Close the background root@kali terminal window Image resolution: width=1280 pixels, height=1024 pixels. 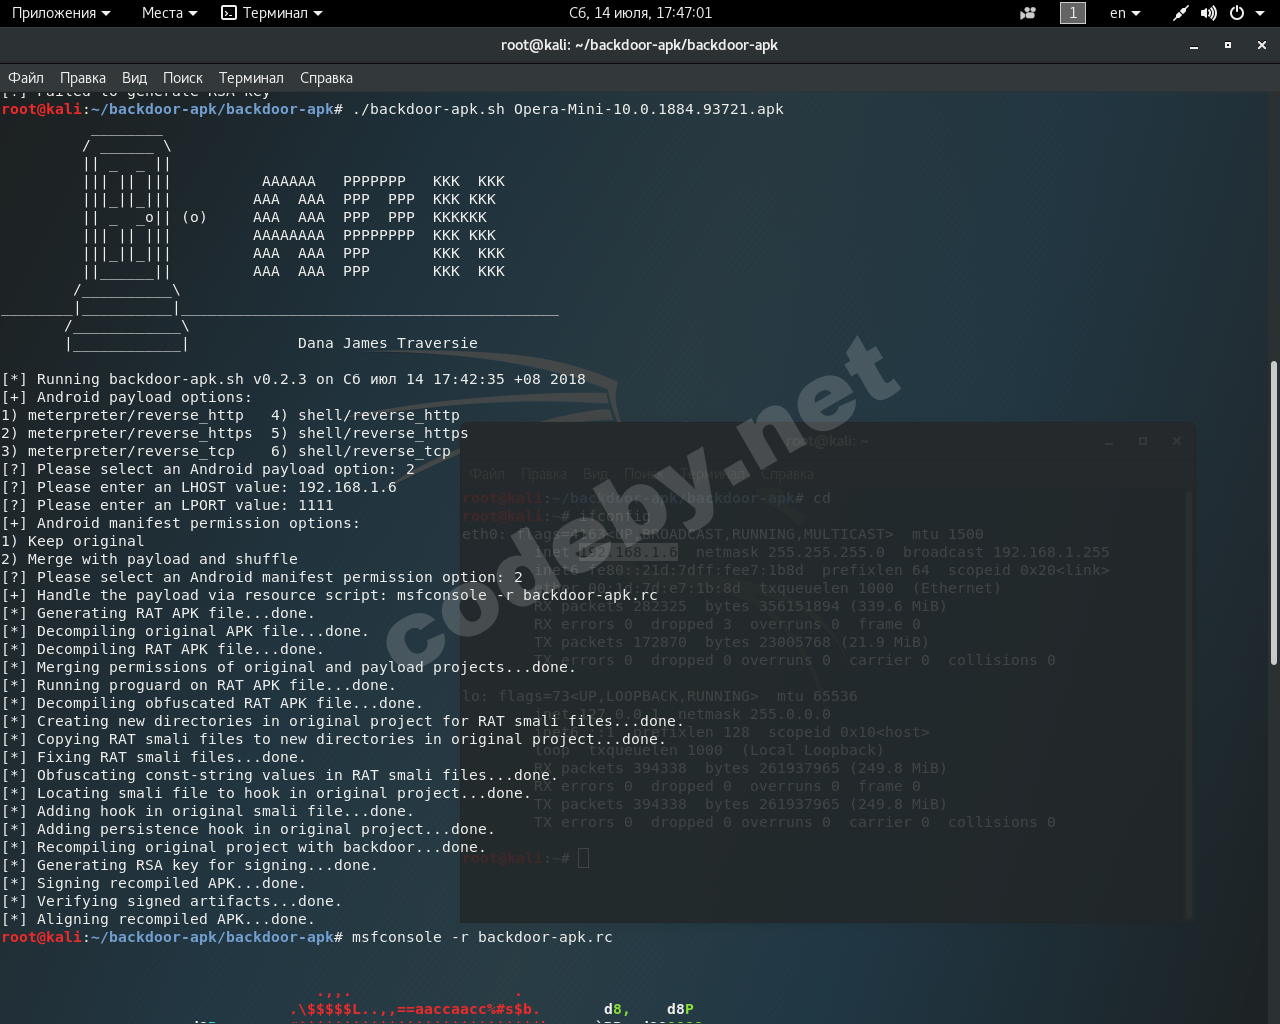click(1177, 441)
